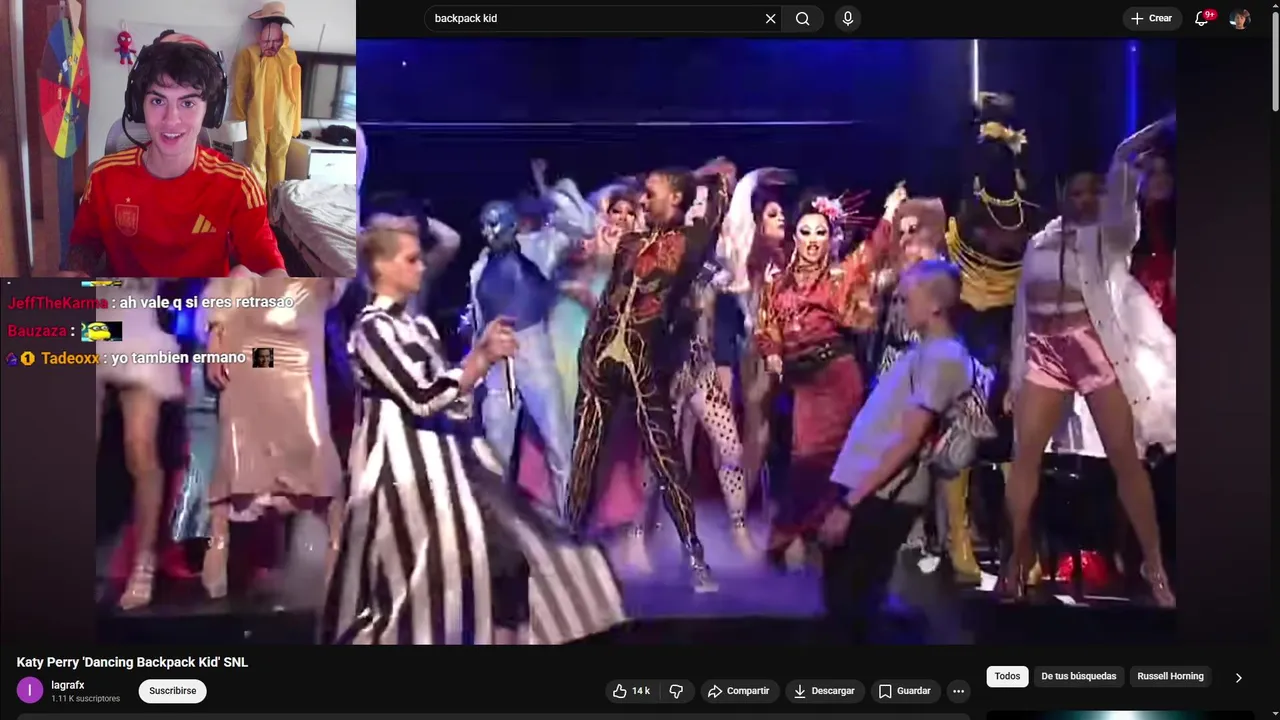This screenshot has height=720, width=1280.
Task: Click the emote after 'yo tambien ermano'
Action: click(263, 357)
